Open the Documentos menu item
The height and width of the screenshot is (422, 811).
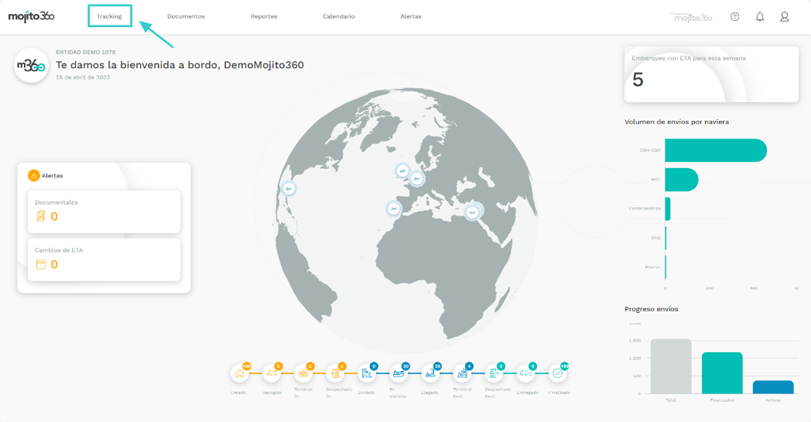pos(186,17)
